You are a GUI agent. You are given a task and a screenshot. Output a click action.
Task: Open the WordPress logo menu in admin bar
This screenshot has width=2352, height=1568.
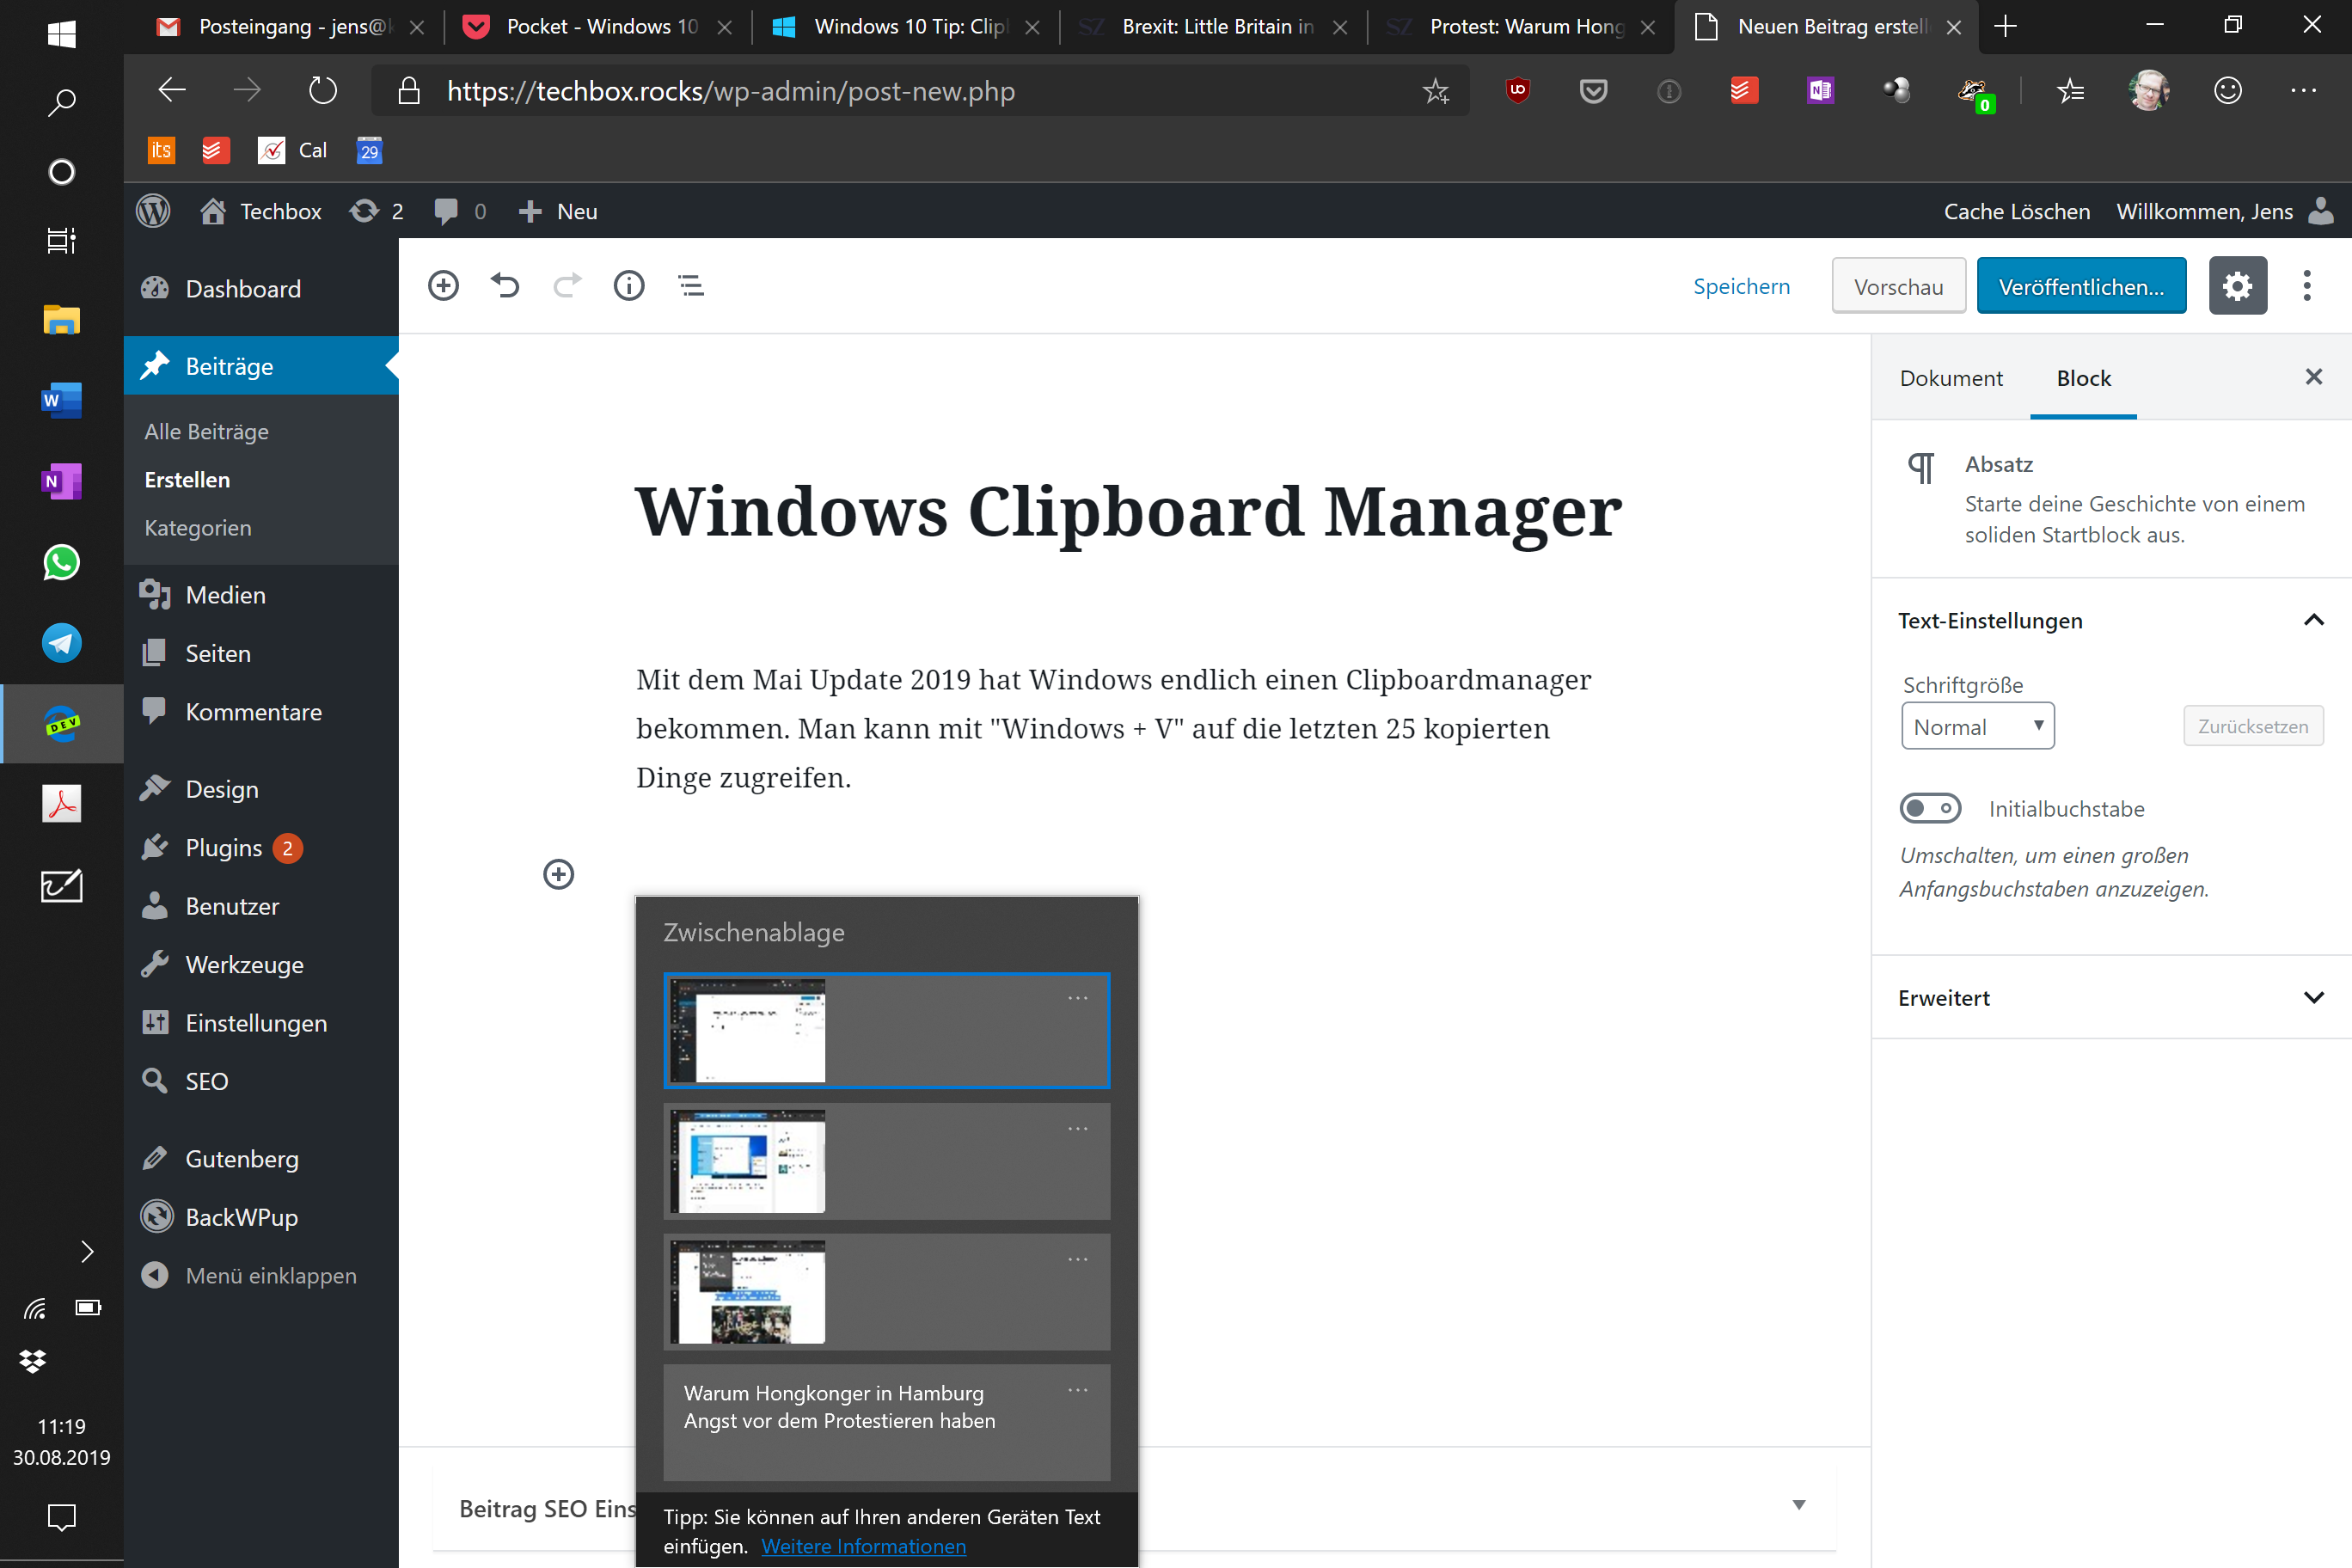pyautogui.click(x=153, y=211)
